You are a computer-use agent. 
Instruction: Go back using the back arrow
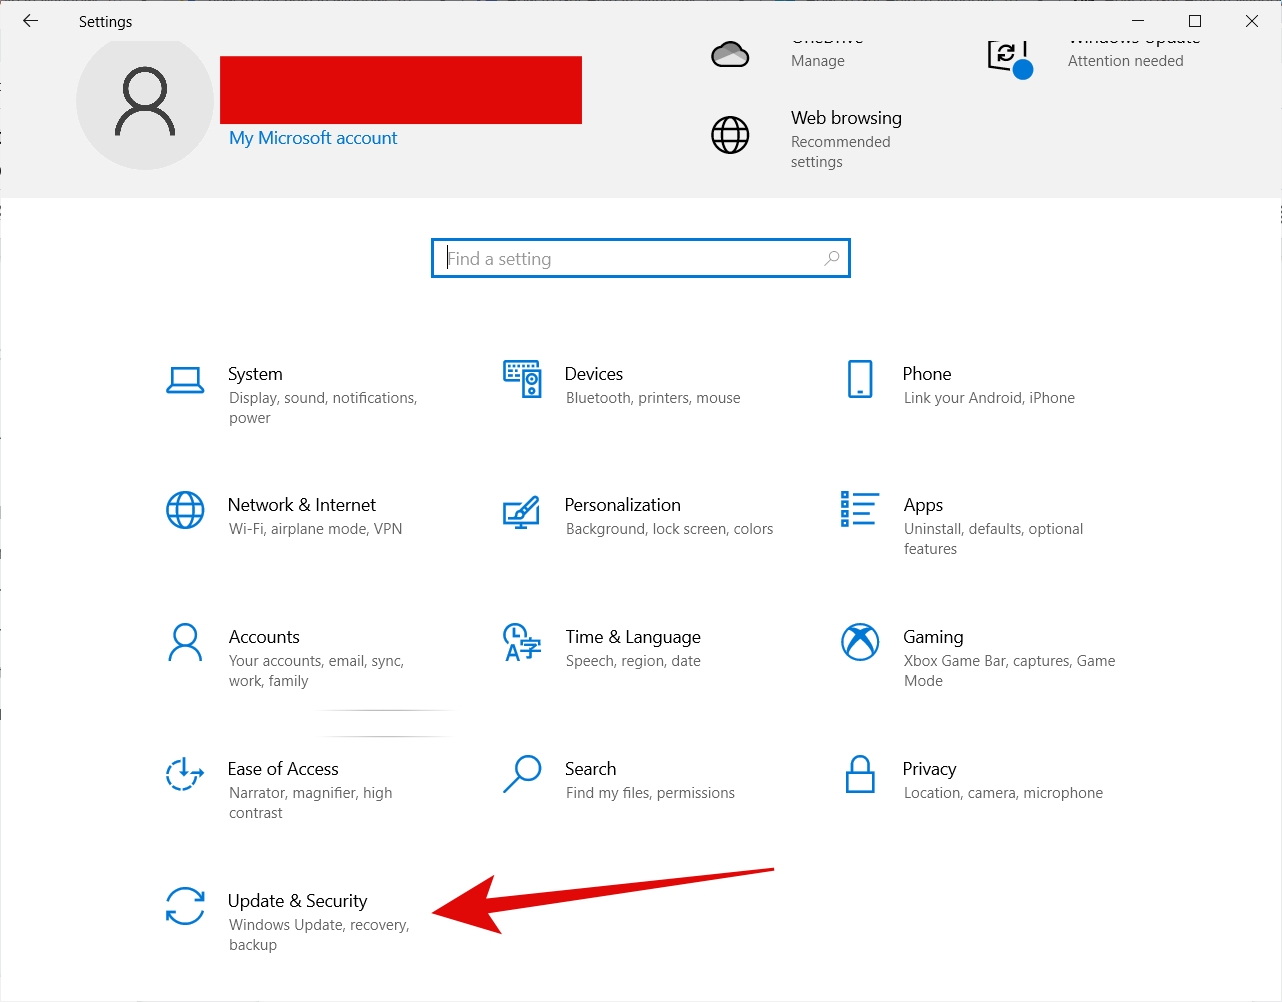point(31,21)
